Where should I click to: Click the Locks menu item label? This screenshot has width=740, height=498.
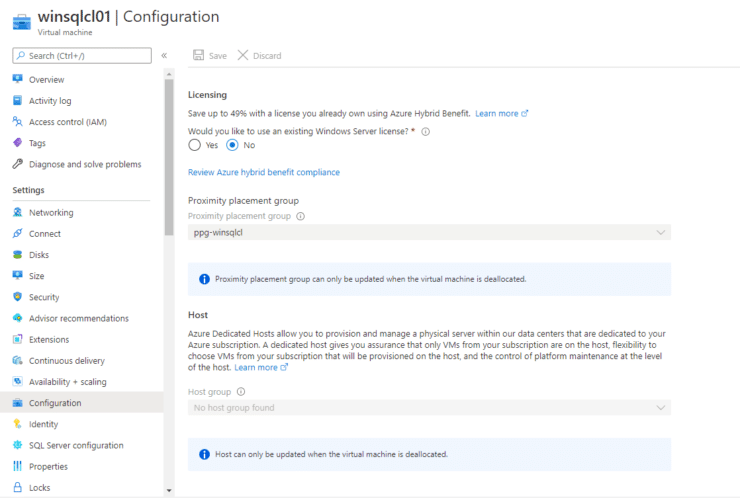[40, 488]
